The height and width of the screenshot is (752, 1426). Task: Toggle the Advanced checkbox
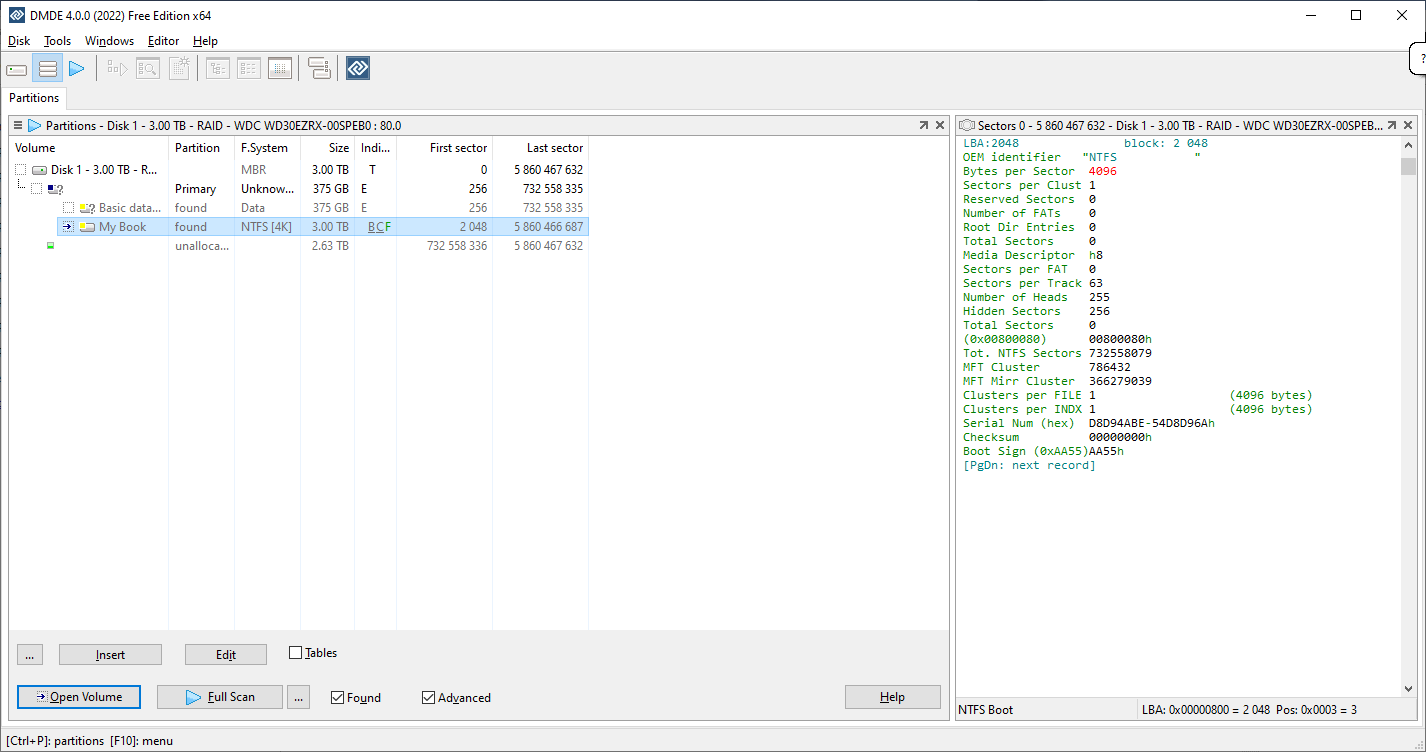(429, 698)
